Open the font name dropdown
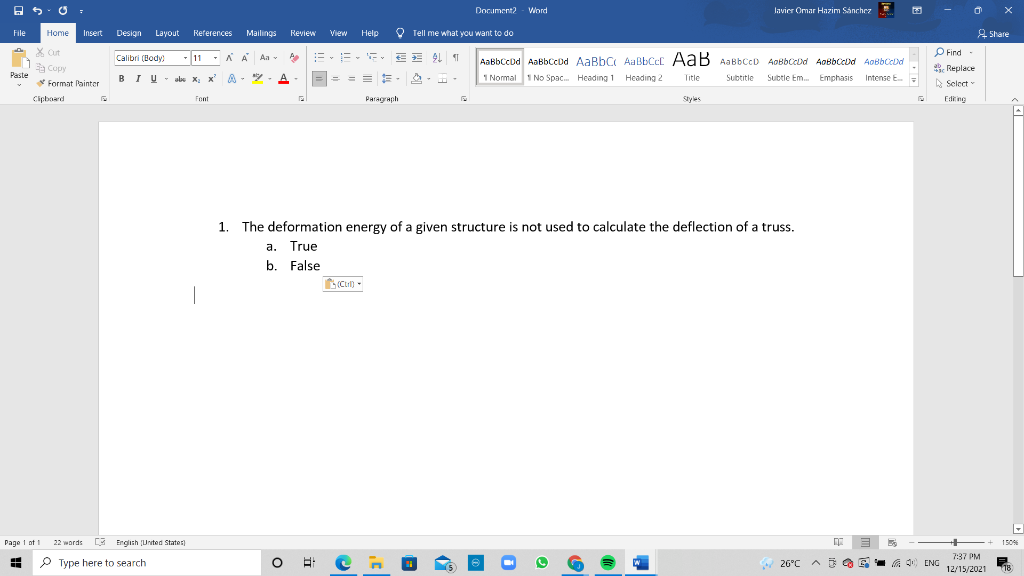This screenshot has height=576, width=1024. pyautogui.click(x=184, y=58)
